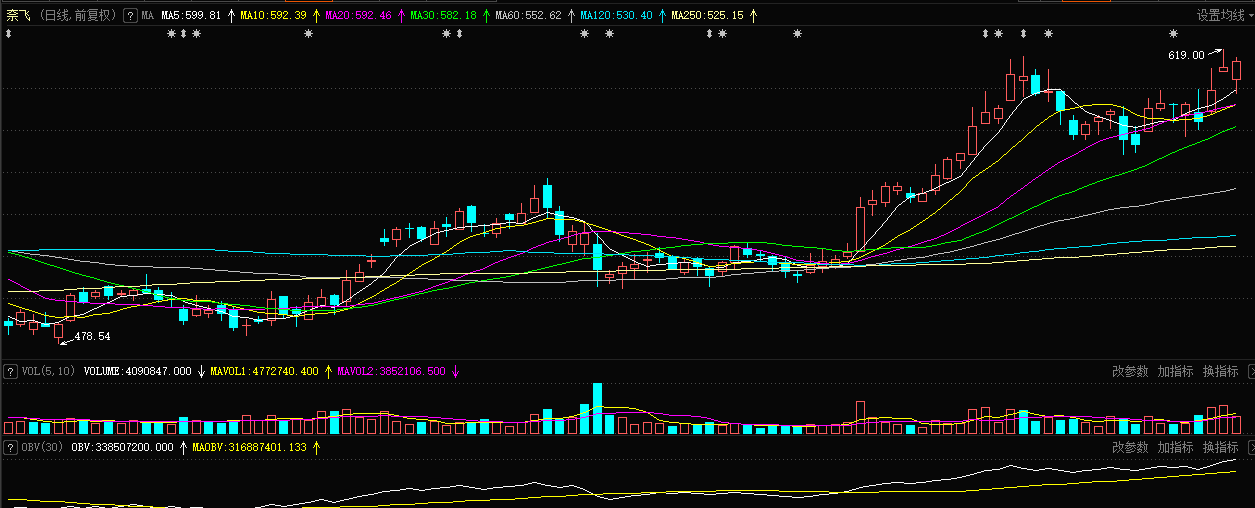Click the MAVOL1:4772740.400 reading
The image size is (1255, 508).
coord(264,372)
